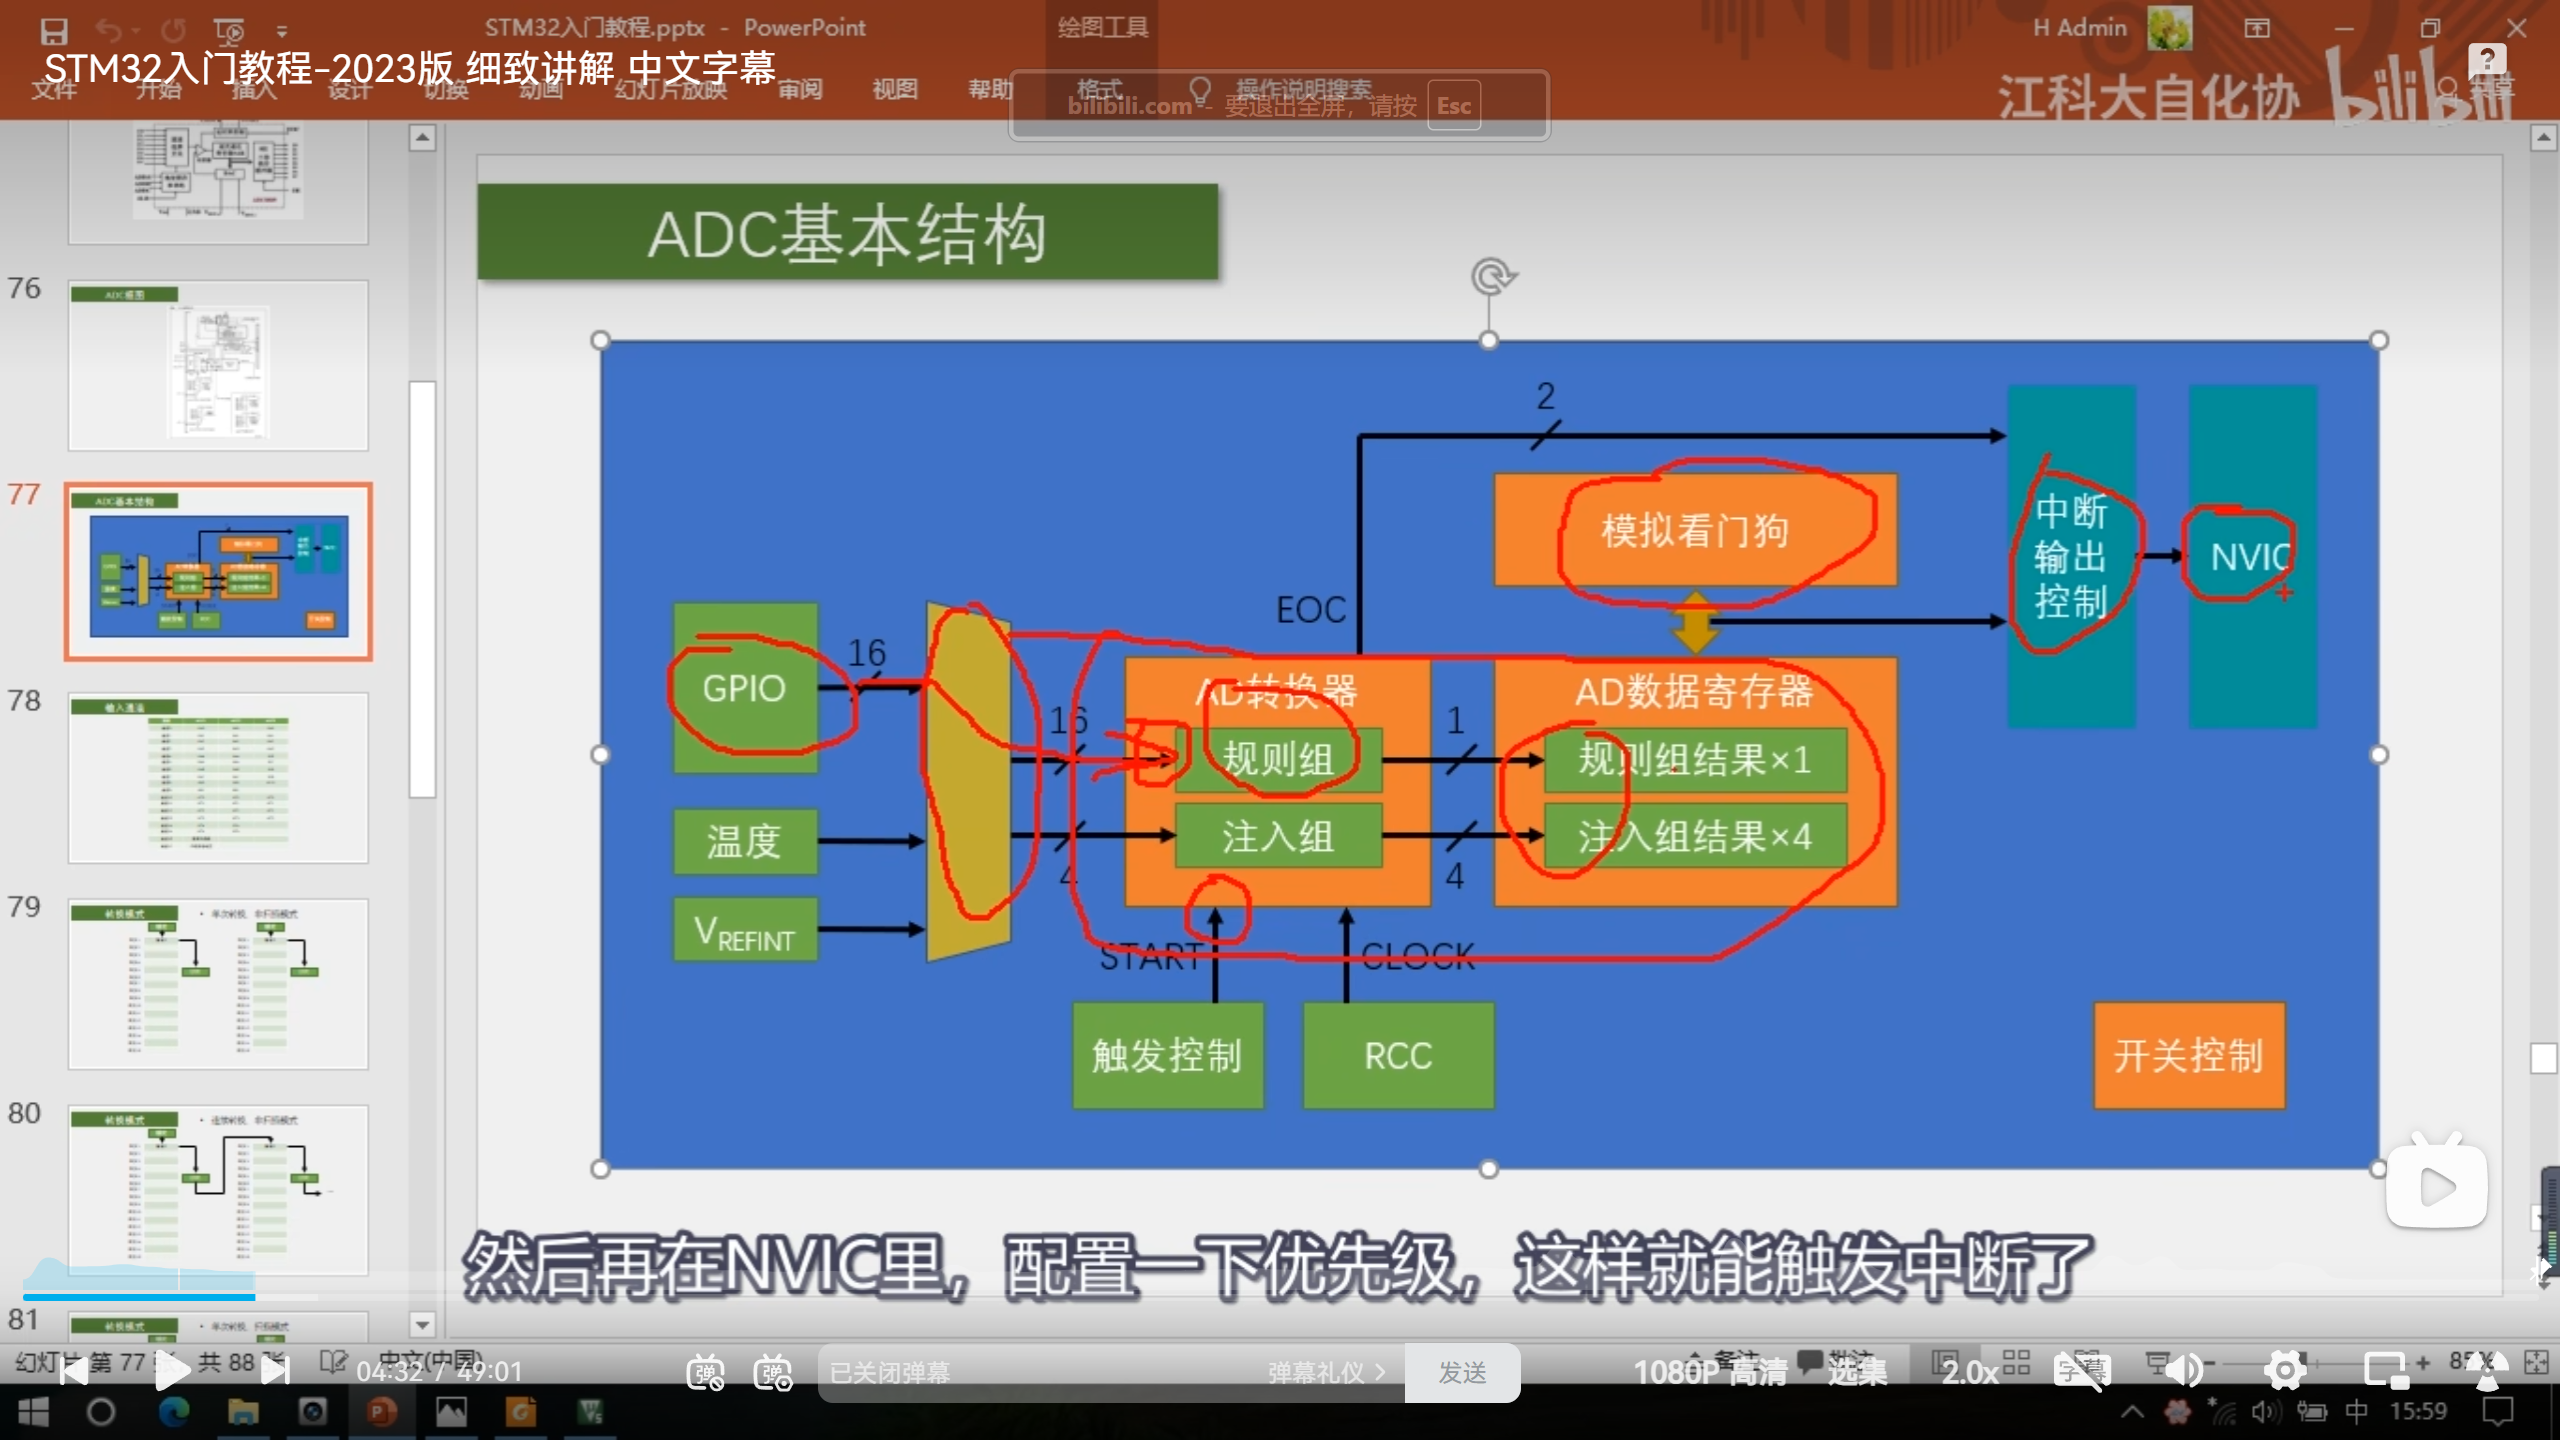Image resolution: width=2560 pixels, height=1440 pixels.
Task: Click the Redo icon in quick access
Action: click(174, 30)
